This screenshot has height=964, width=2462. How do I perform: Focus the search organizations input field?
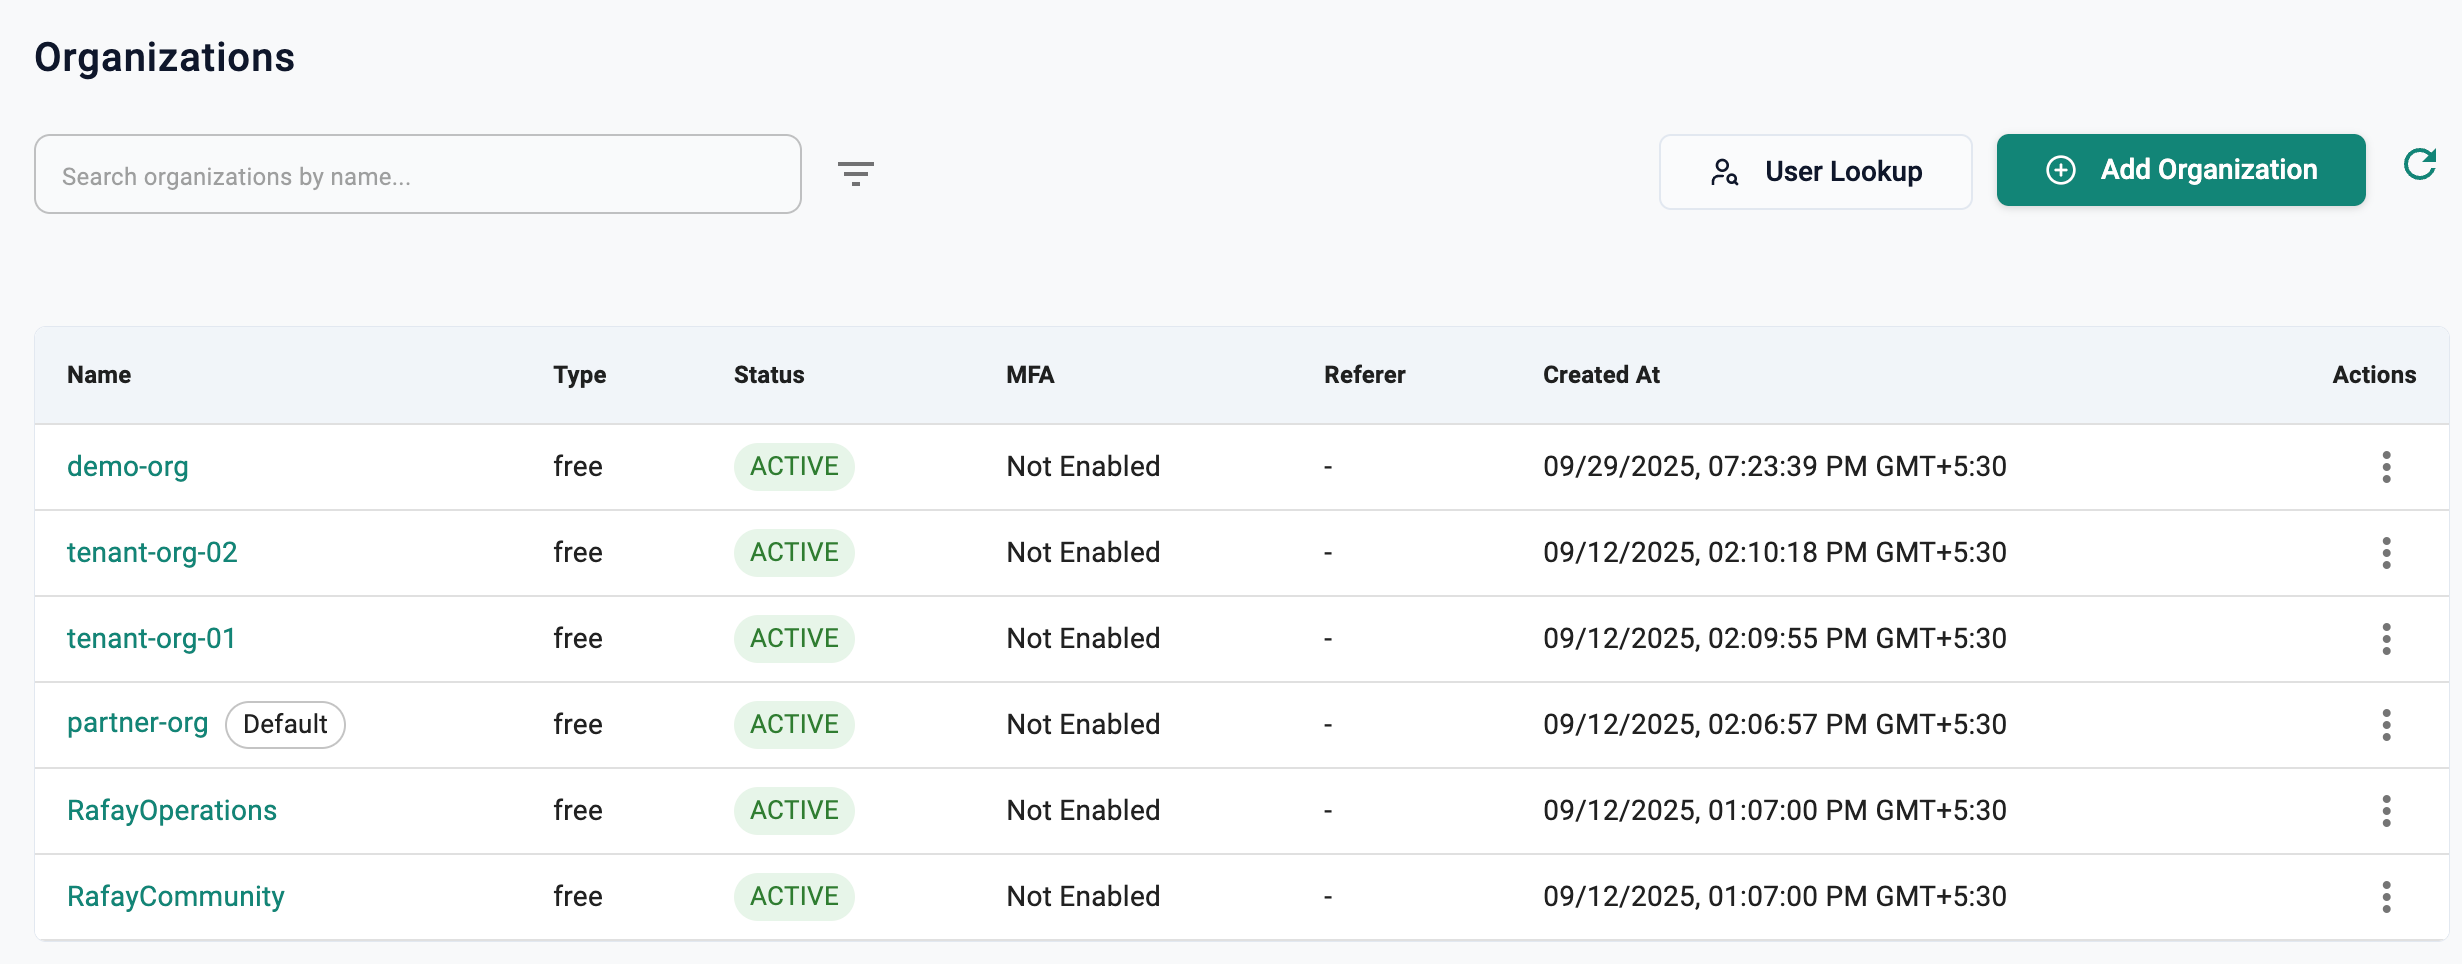[417, 175]
